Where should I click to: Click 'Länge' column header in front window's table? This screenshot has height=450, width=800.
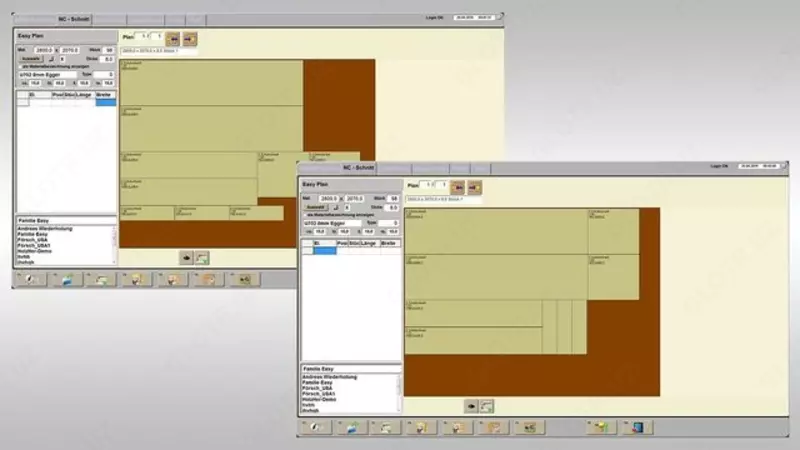tap(368, 243)
